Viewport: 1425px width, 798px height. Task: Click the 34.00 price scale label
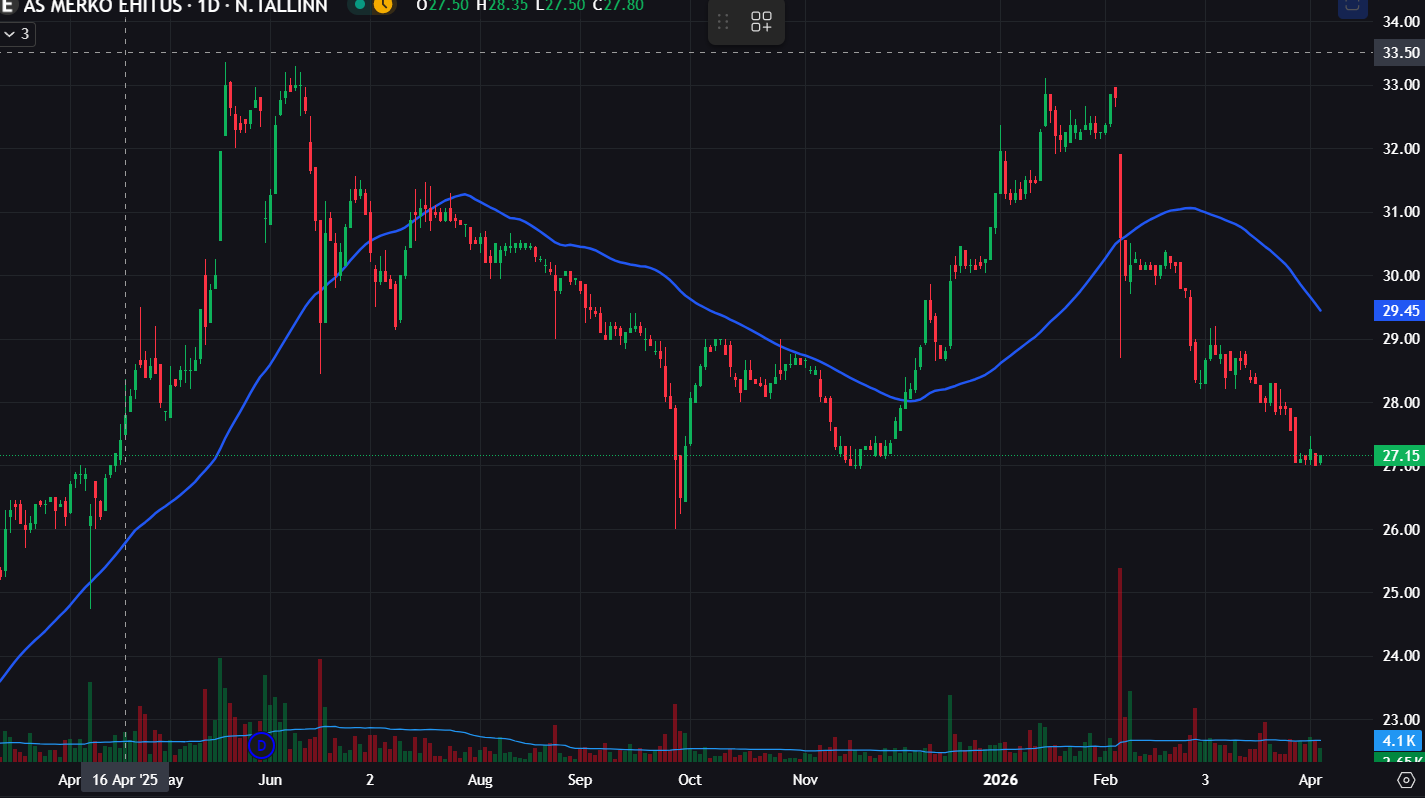pos(1401,21)
